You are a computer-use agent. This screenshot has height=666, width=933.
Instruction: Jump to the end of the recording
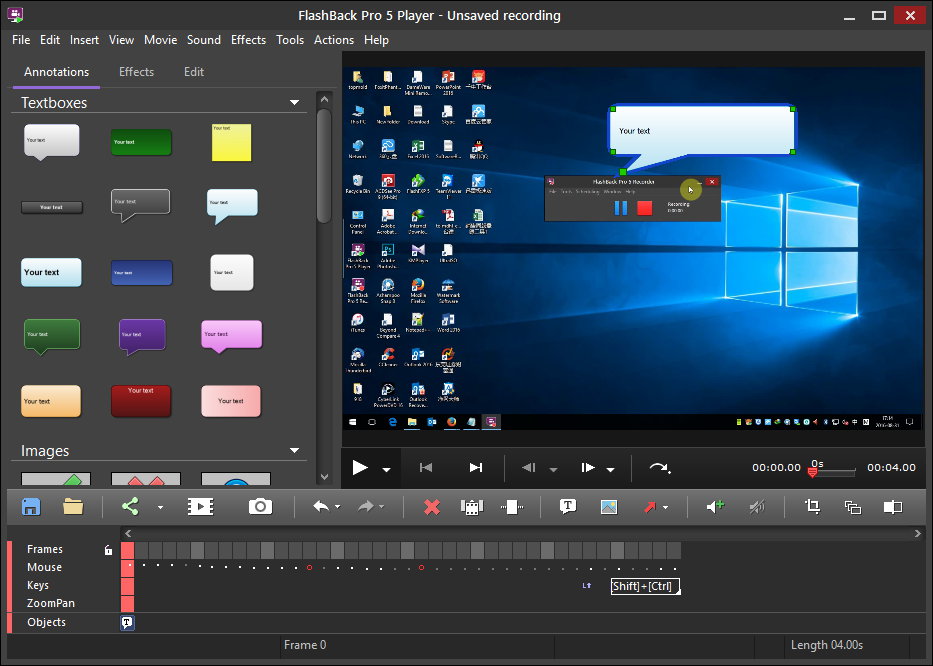tap(476, 467)
